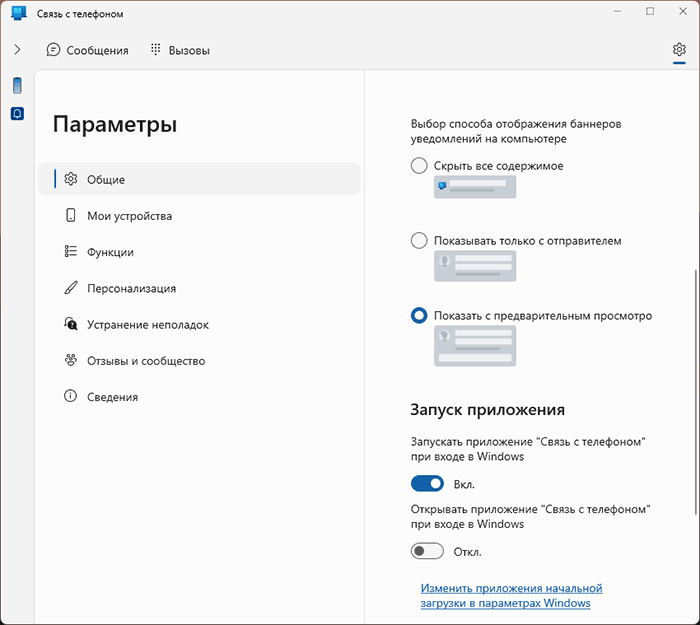Open the Сведения section
Image resolution: width=700 pixels, height=625 pixels.
point(199,396)
